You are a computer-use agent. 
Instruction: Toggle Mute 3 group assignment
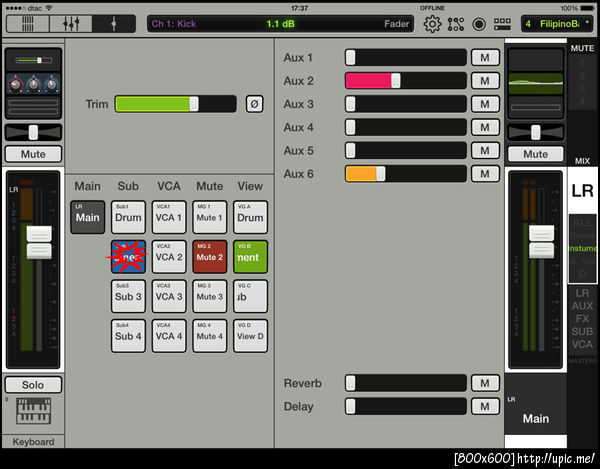point(210,296)
